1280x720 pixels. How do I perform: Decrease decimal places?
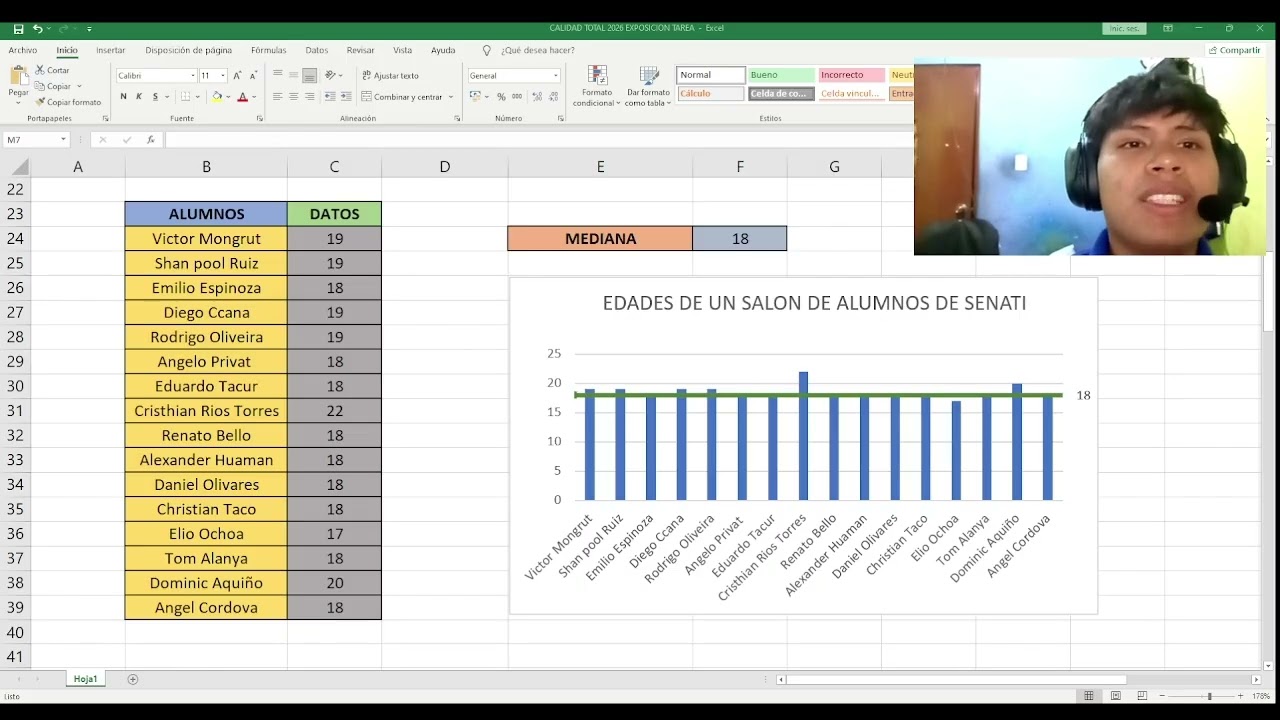pyautogui.click(x=553, y=97)
